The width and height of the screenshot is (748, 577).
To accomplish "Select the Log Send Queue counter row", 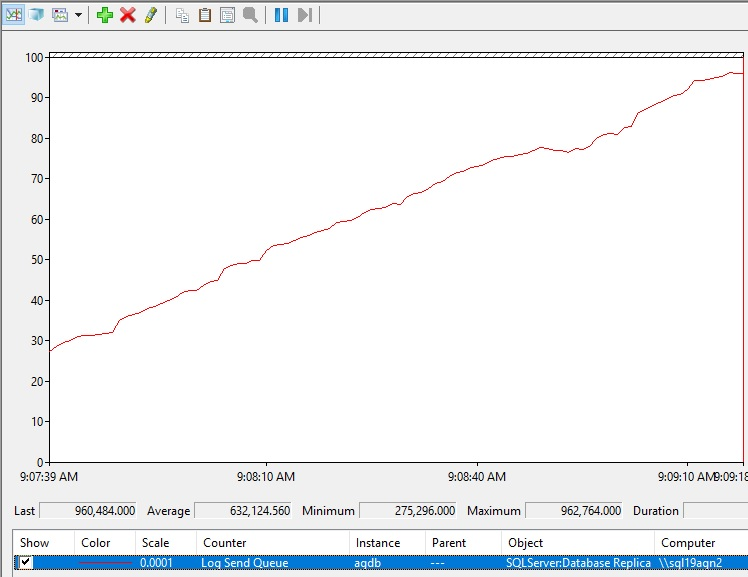I will coord(272,563).
